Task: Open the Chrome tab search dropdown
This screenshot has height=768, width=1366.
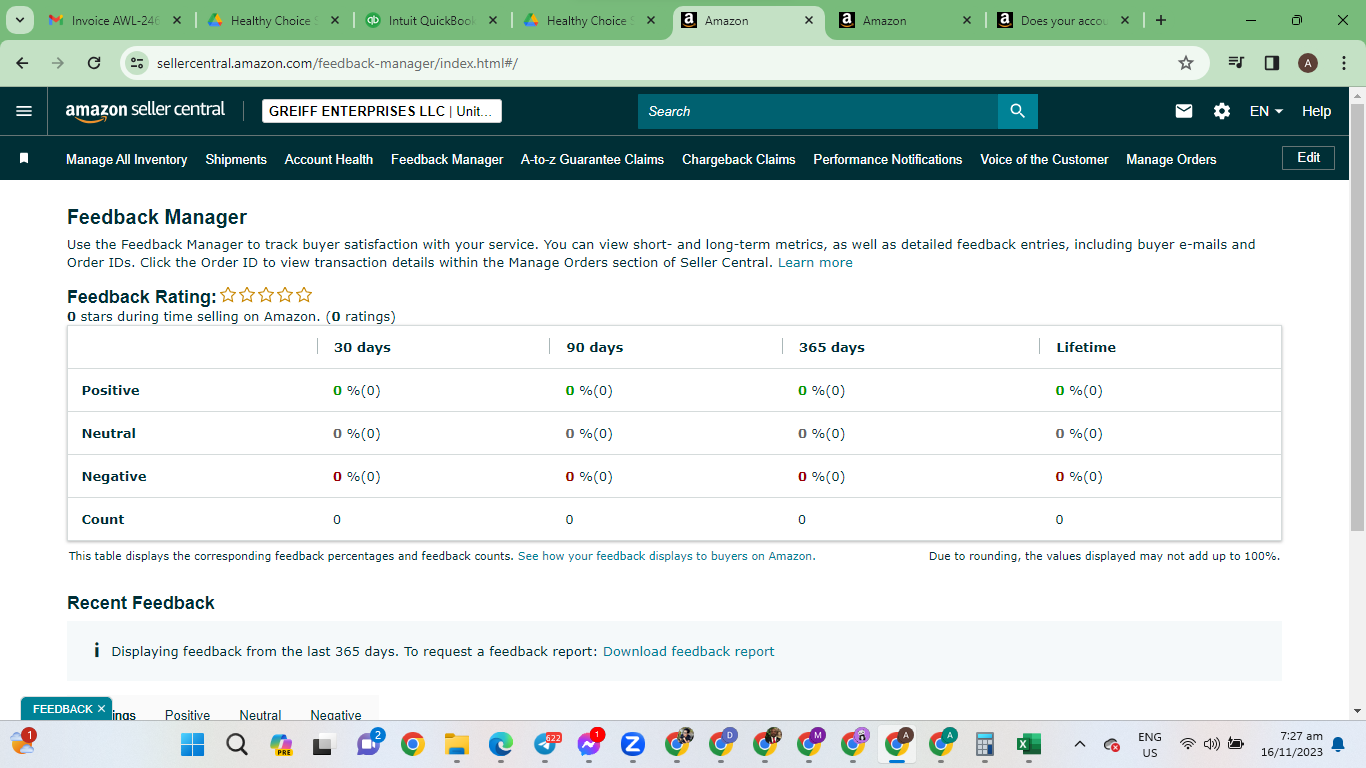Action: 19,20
